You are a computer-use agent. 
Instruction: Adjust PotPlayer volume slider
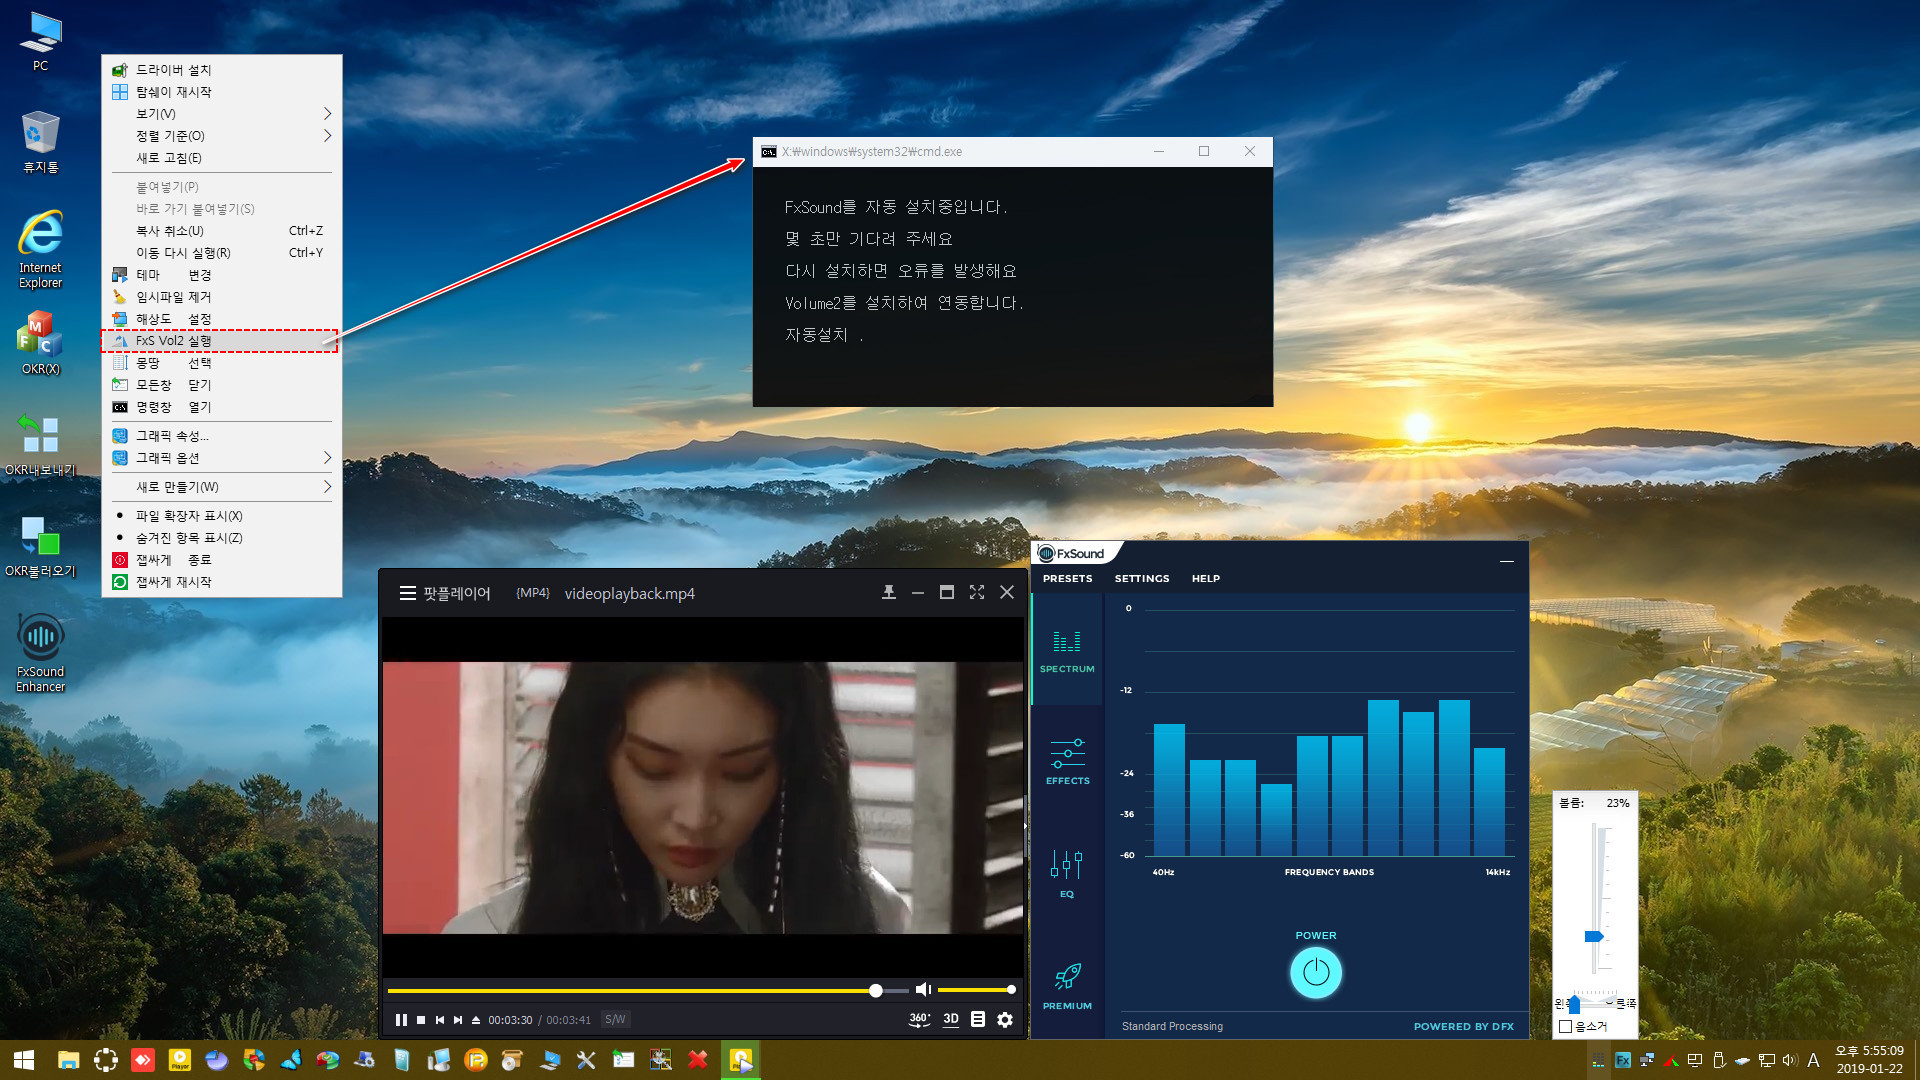point(975,990)
